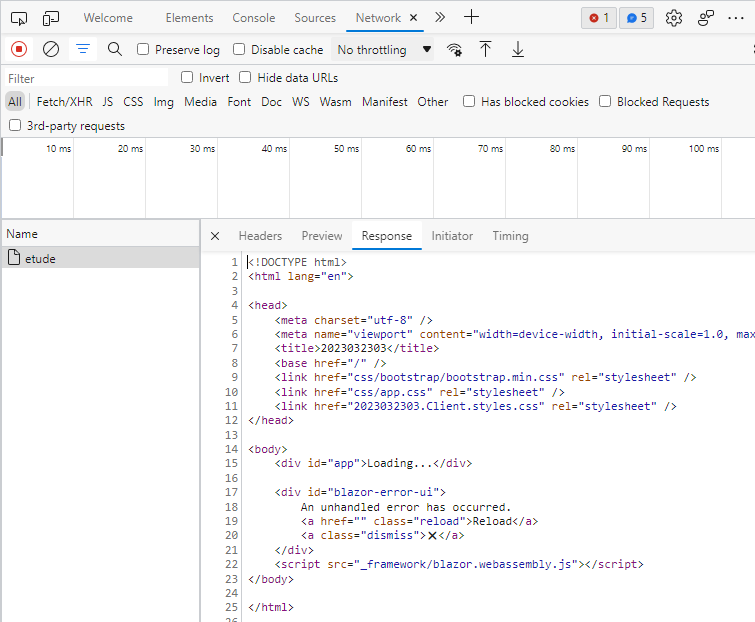The width and height of the screenshot is (755, 622).
Task: Clear the network log
Action: 51,49
